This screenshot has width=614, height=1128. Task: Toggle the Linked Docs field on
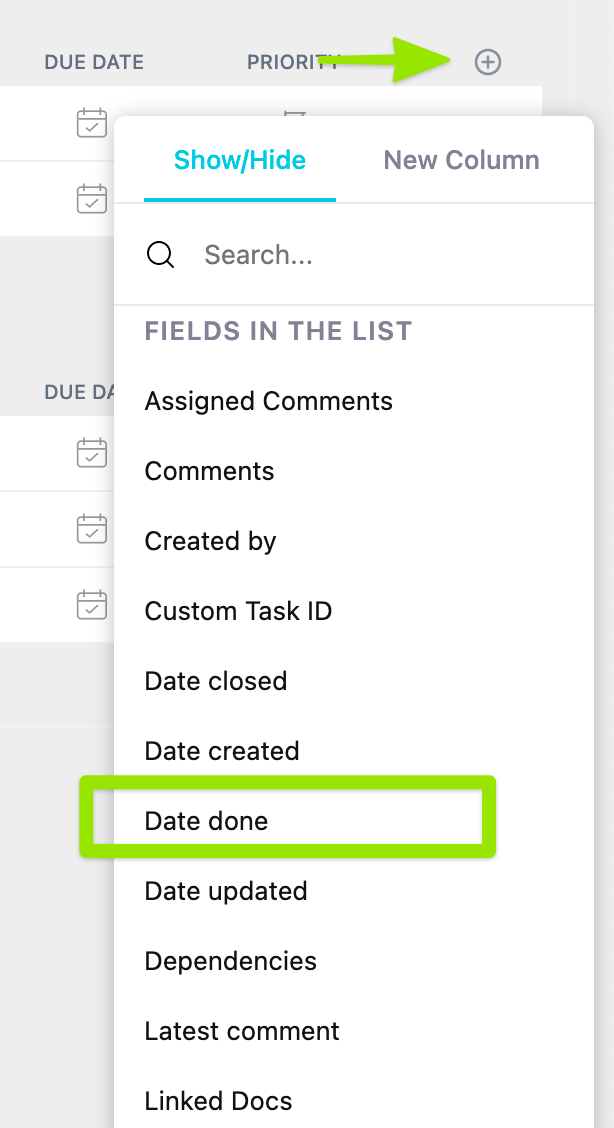(218, 1100)
